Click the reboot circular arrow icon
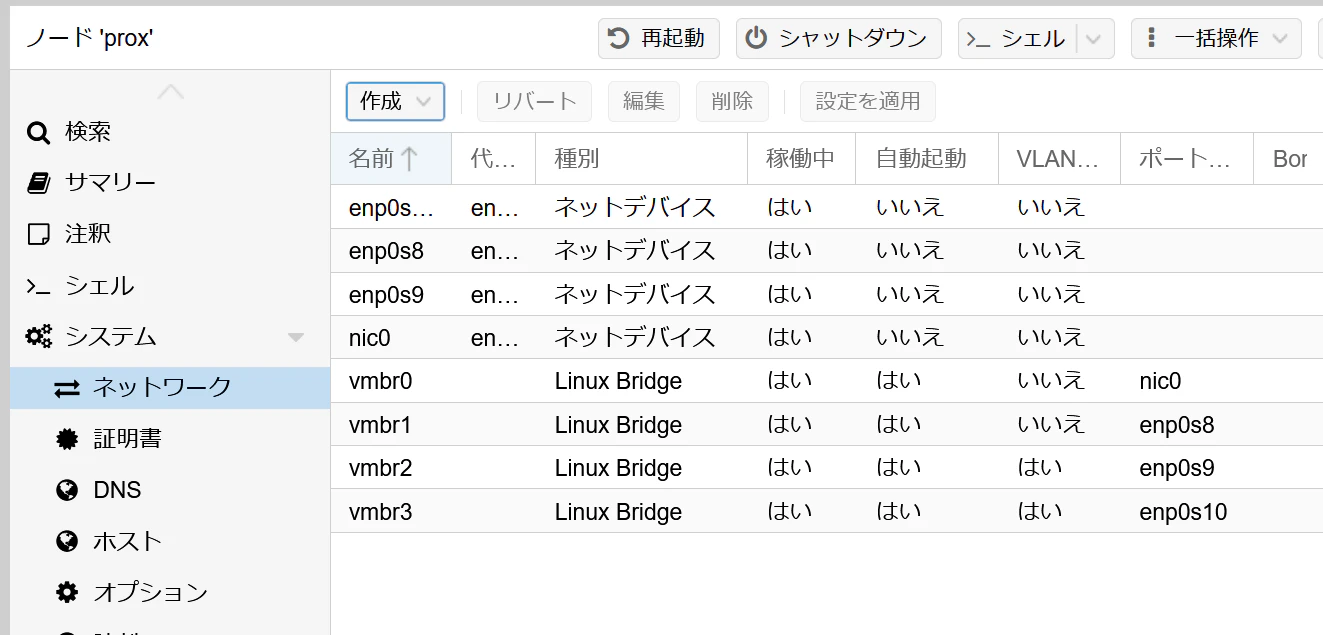The image size is (1323, 635). 619,38
